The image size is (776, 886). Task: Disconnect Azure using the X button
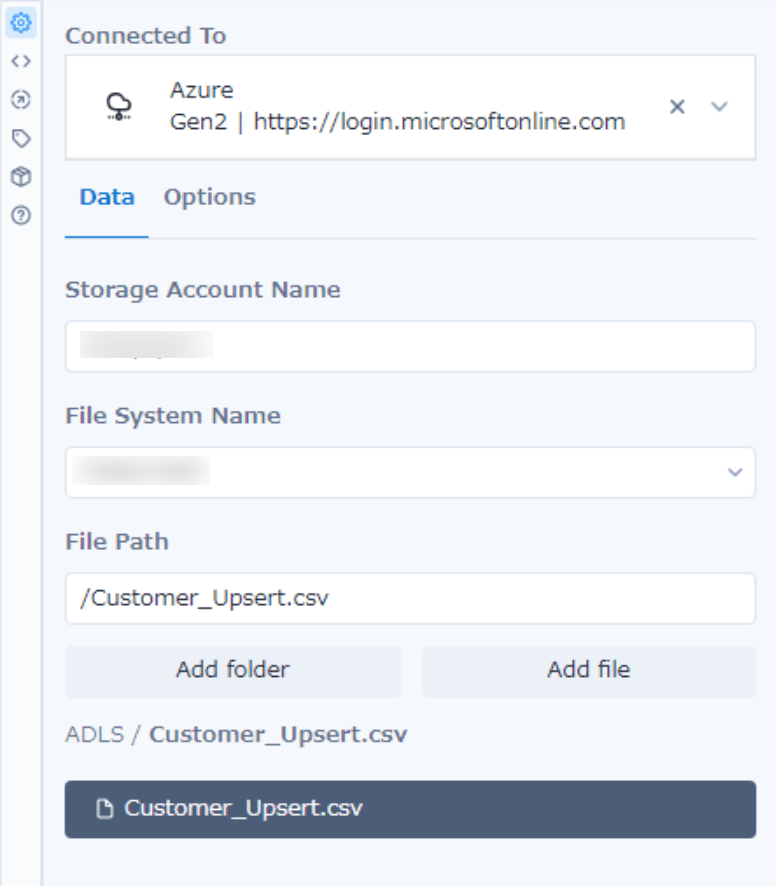[676, 106]
